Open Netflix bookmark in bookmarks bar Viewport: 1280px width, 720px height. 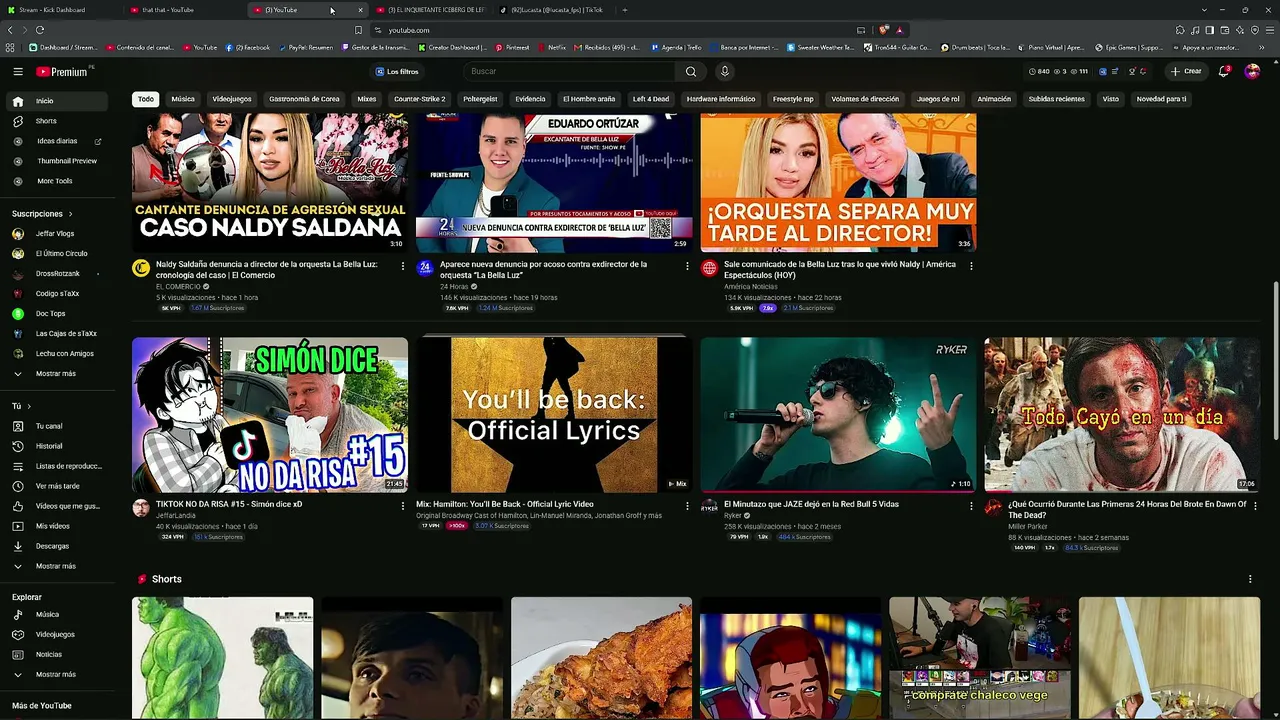click(552, 47)
